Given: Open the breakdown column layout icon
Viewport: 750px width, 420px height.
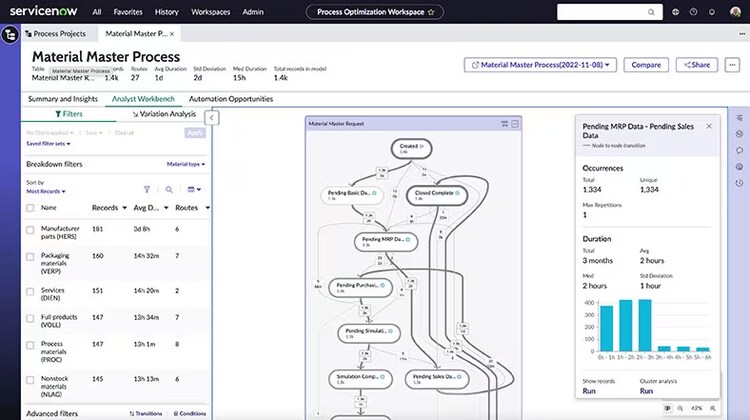Looking at the screenshot, I should click(x=194, y=189).
